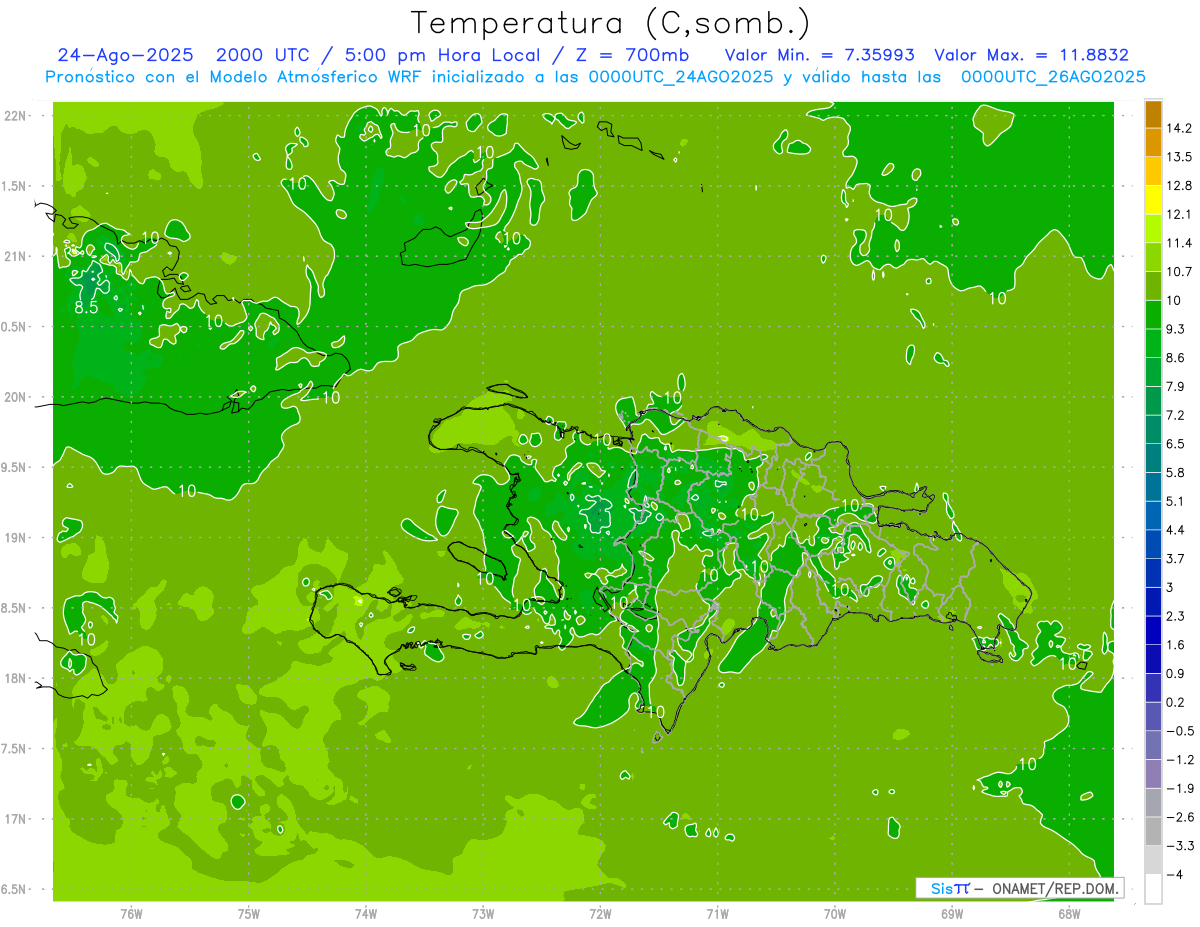
Task: Select the amber swatch between 12.8 and 13.5
Action: tap(1153, 171)
